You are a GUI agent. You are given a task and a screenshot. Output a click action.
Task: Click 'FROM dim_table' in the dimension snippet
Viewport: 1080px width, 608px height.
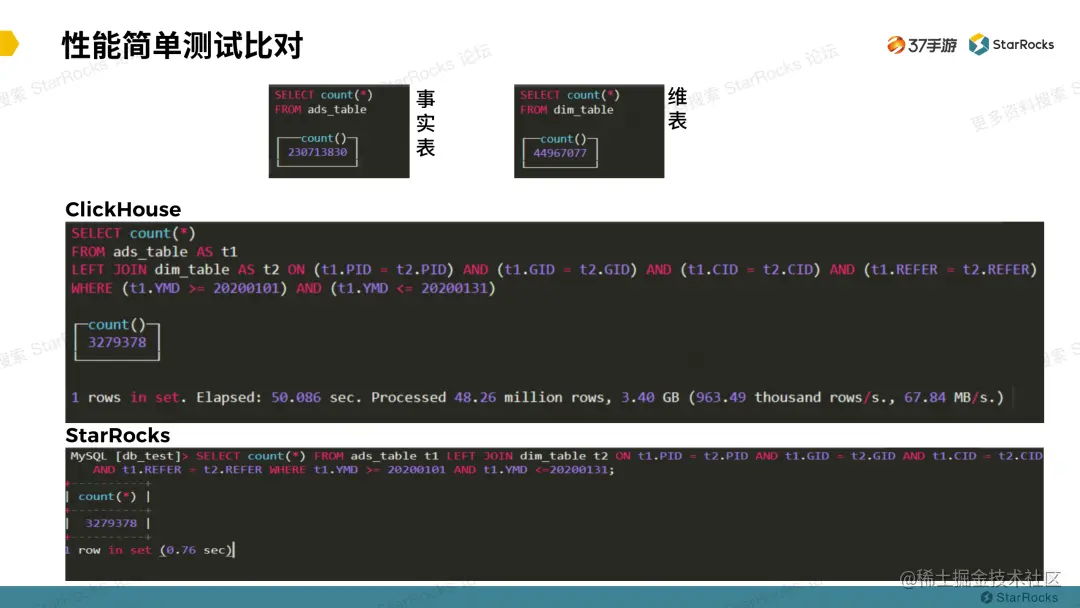pyautogui.click(x=567, y=110)
